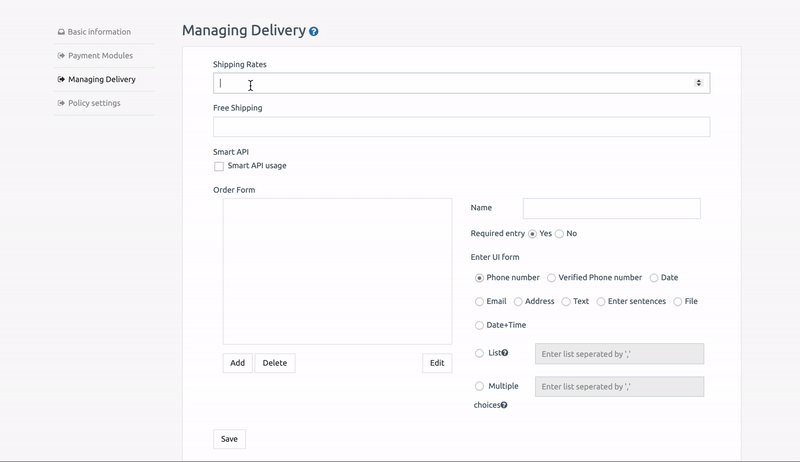
Task: Focus the Free Shipping text field
Action: coord(461,127)
